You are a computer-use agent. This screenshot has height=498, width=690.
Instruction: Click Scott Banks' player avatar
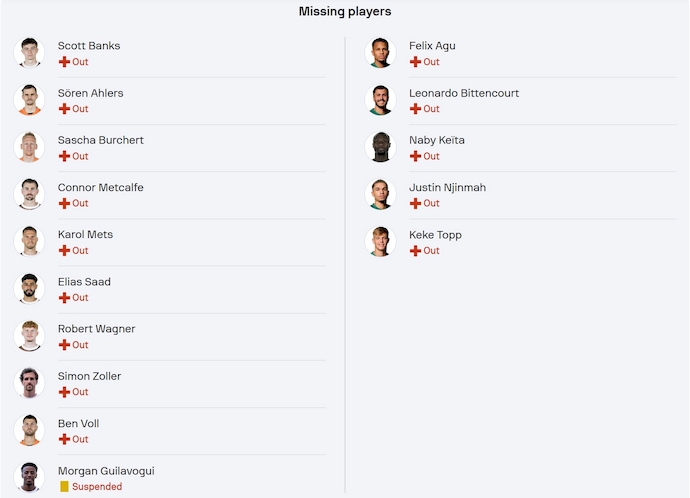pyautogui.click(x=29, y=53)
